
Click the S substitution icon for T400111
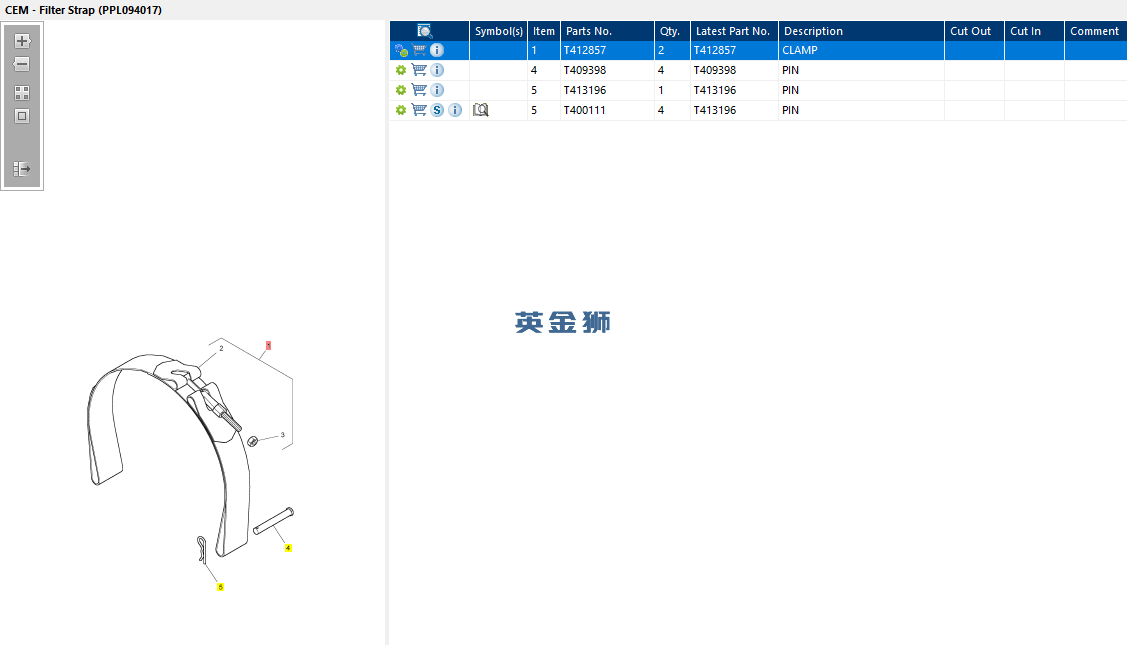pyautogui.click(x=437, y=111)
